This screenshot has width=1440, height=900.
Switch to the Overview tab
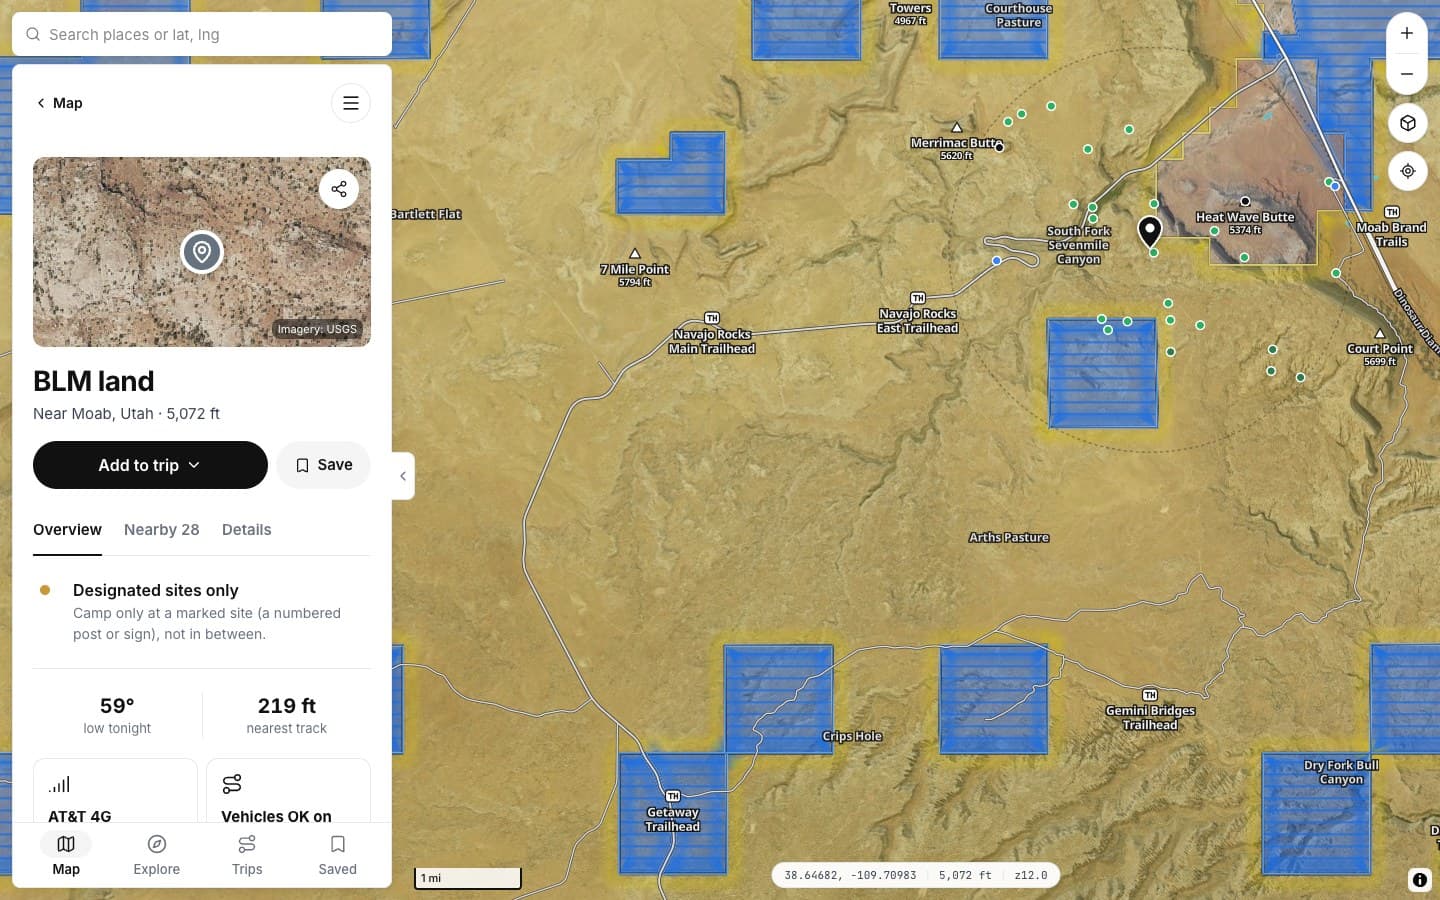[x=67, y=530]
